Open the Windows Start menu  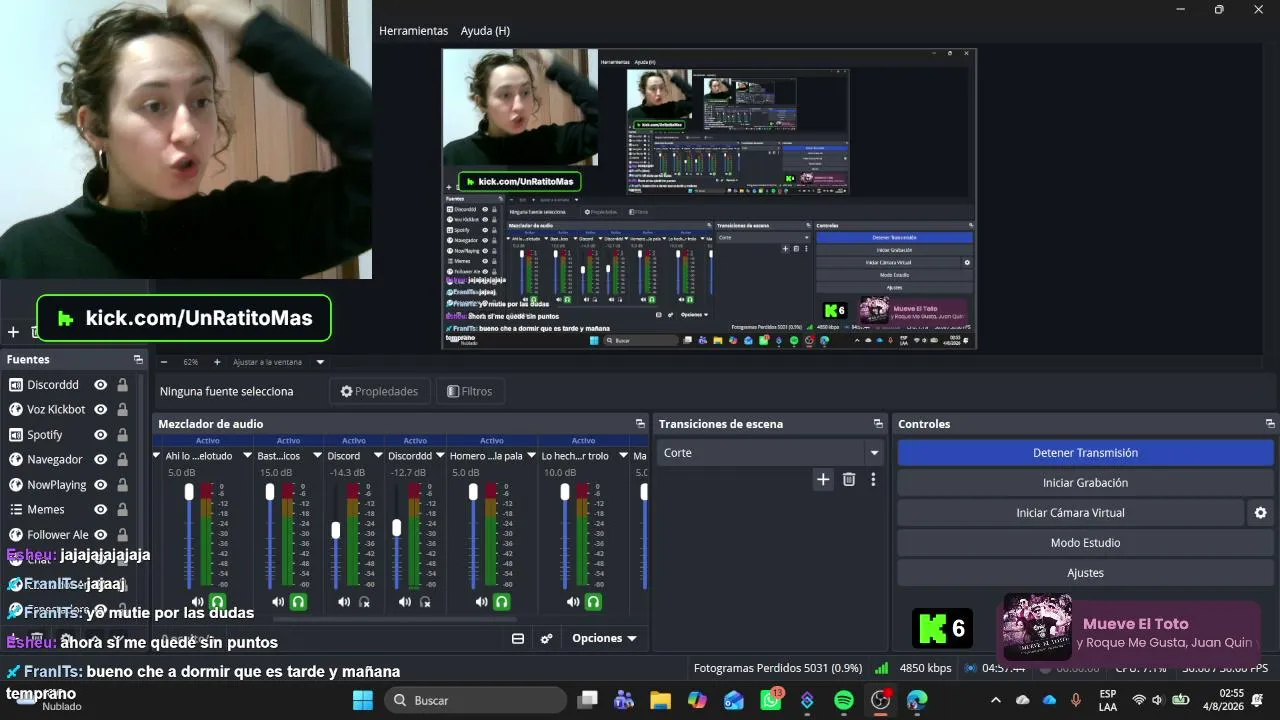click(x=363, y=700)
